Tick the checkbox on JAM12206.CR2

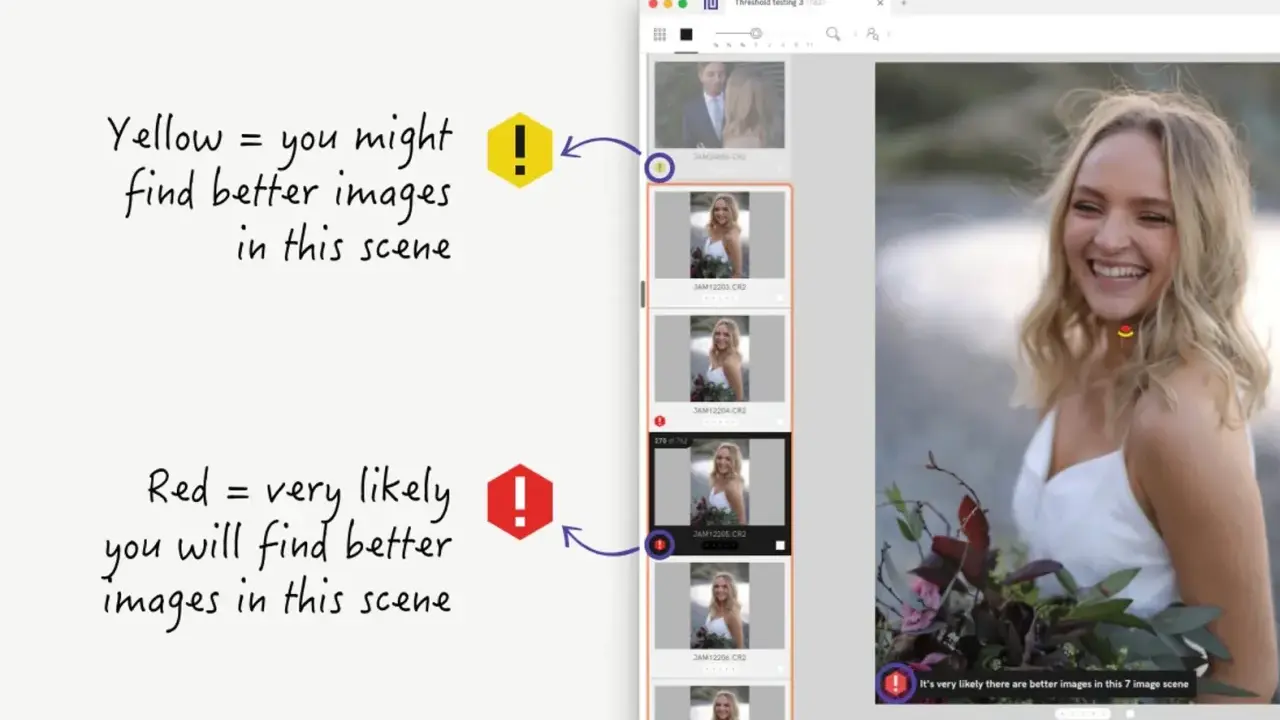click(x=780, y=668)
